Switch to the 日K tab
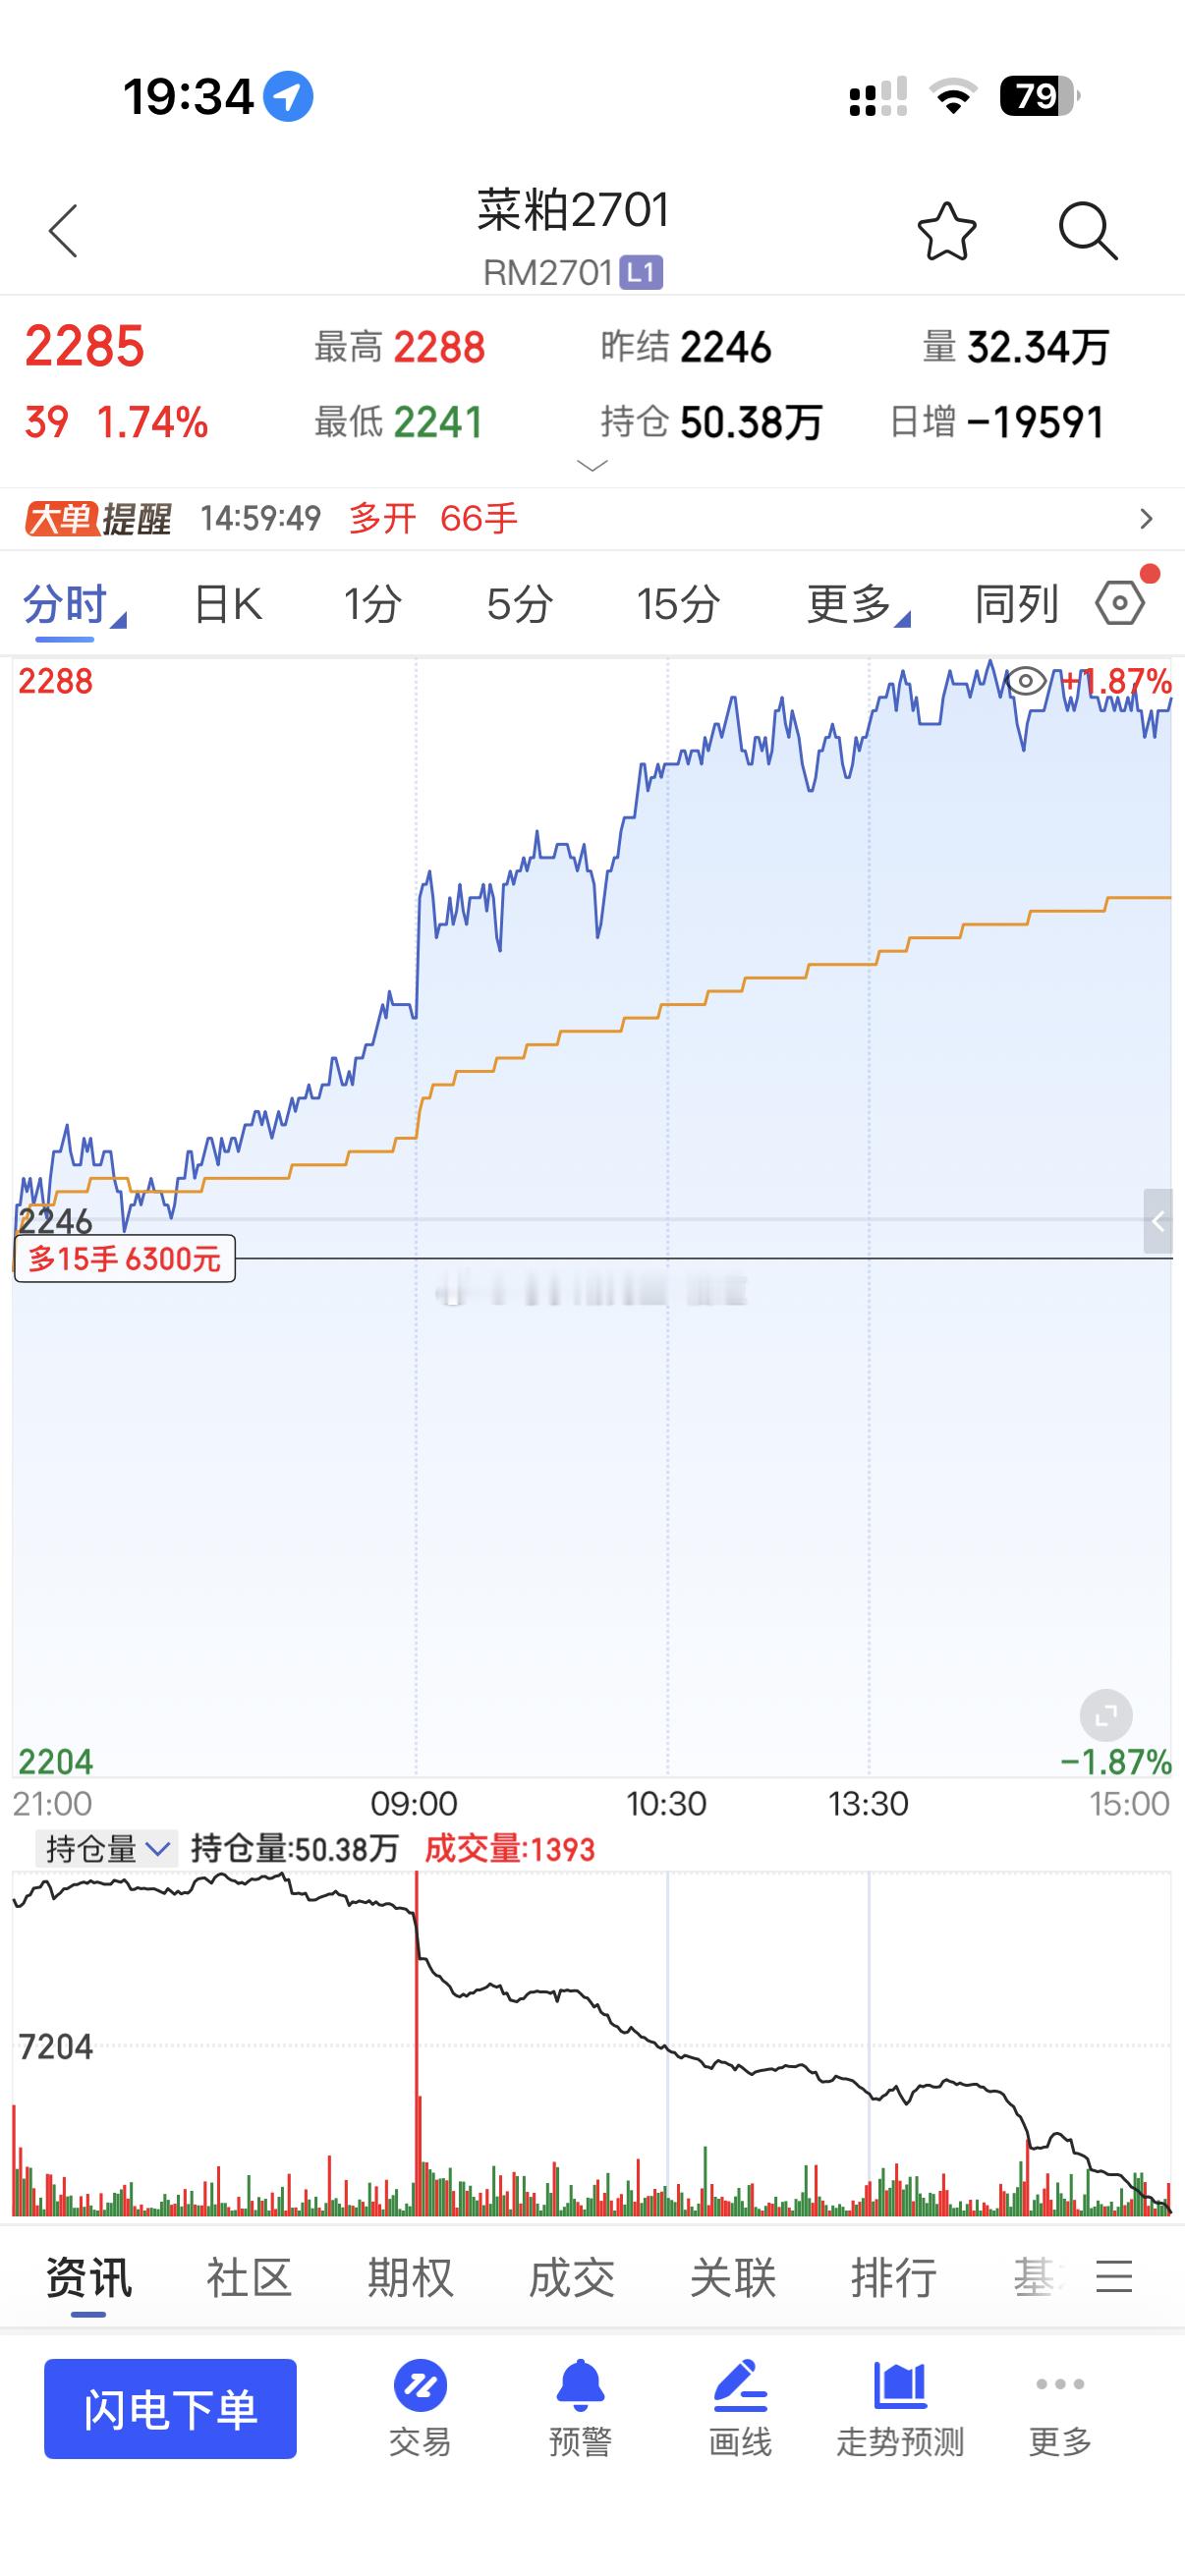The image size is (1185, 2576). (x=227, y=604)
